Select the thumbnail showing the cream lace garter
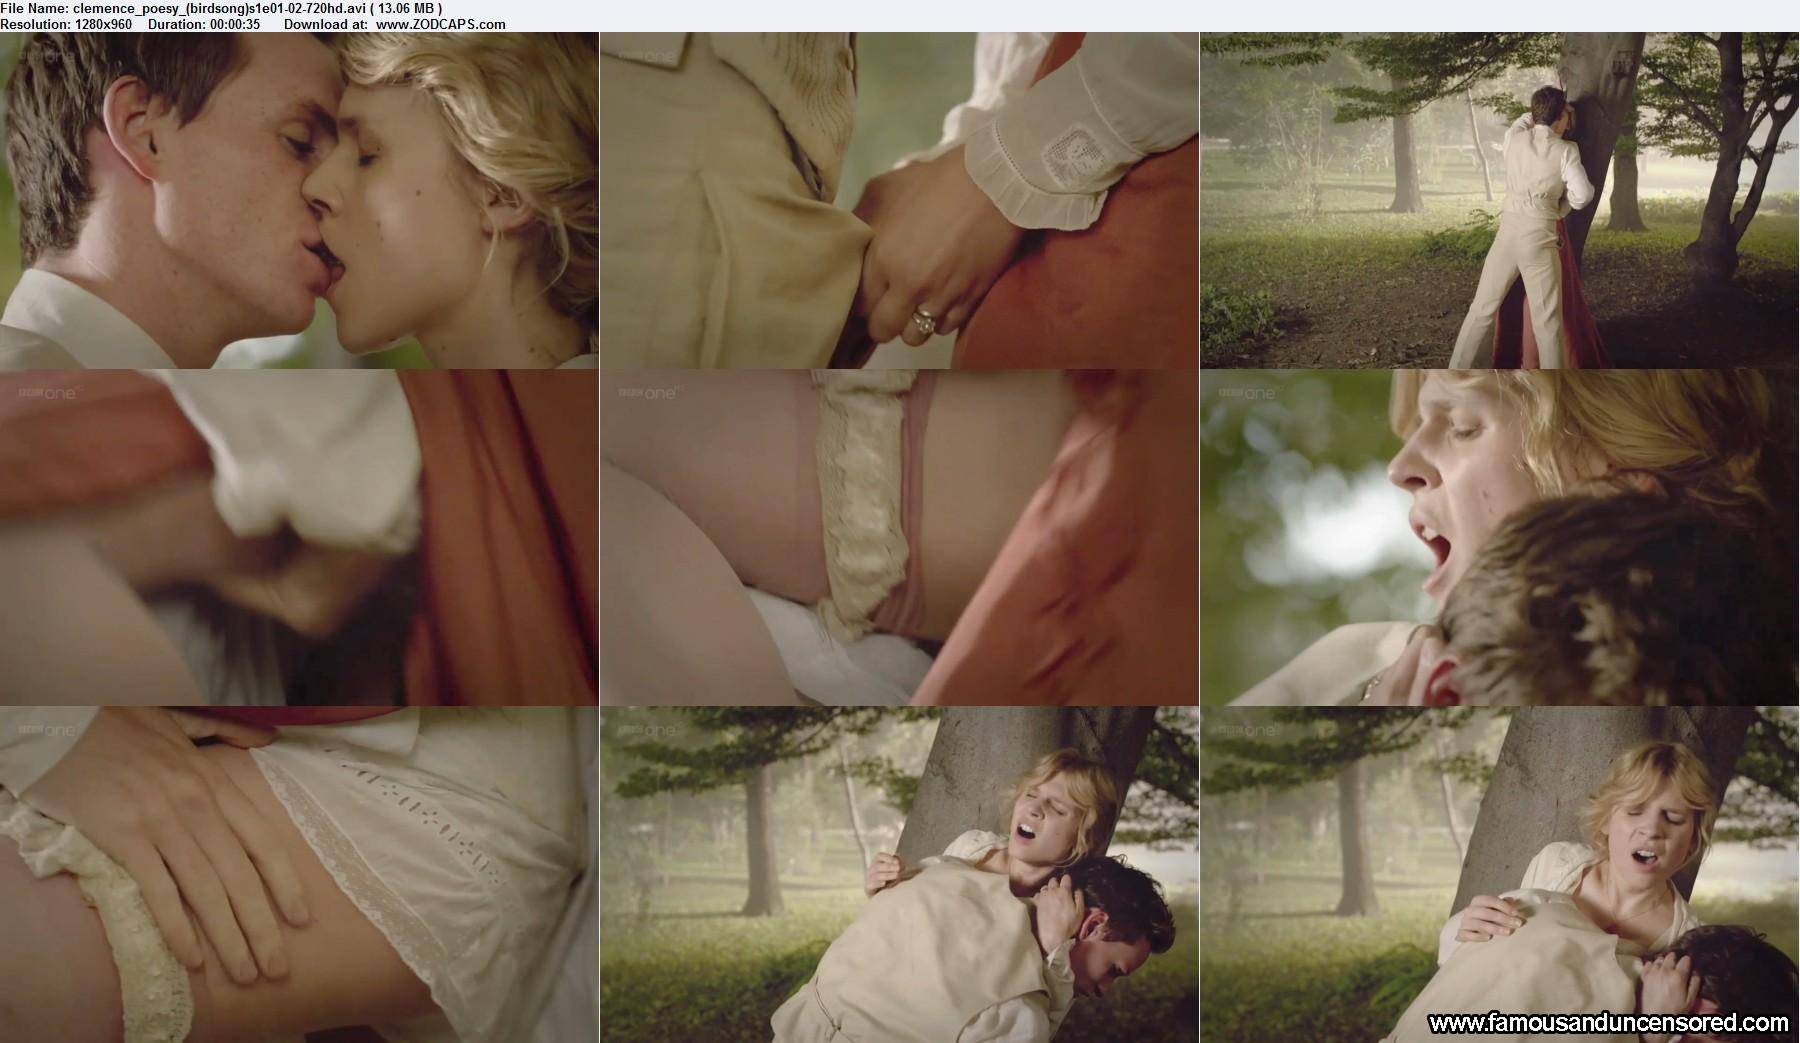This screenshot has width=1800, height=1043. 899,538
